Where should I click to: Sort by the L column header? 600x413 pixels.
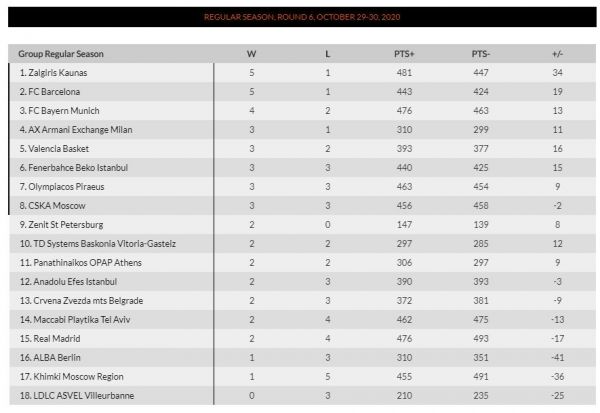tap(327, 53)
